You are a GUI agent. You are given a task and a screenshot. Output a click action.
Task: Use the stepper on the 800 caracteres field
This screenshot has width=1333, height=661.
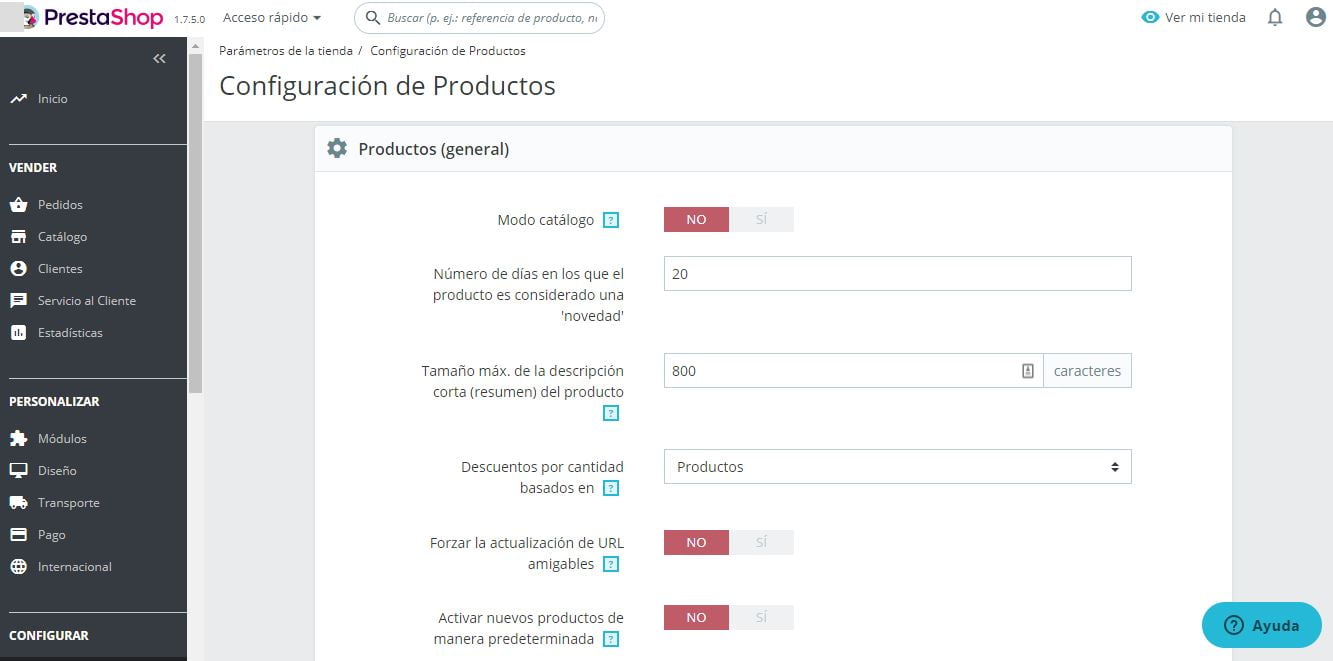(x=1027, y=370)
